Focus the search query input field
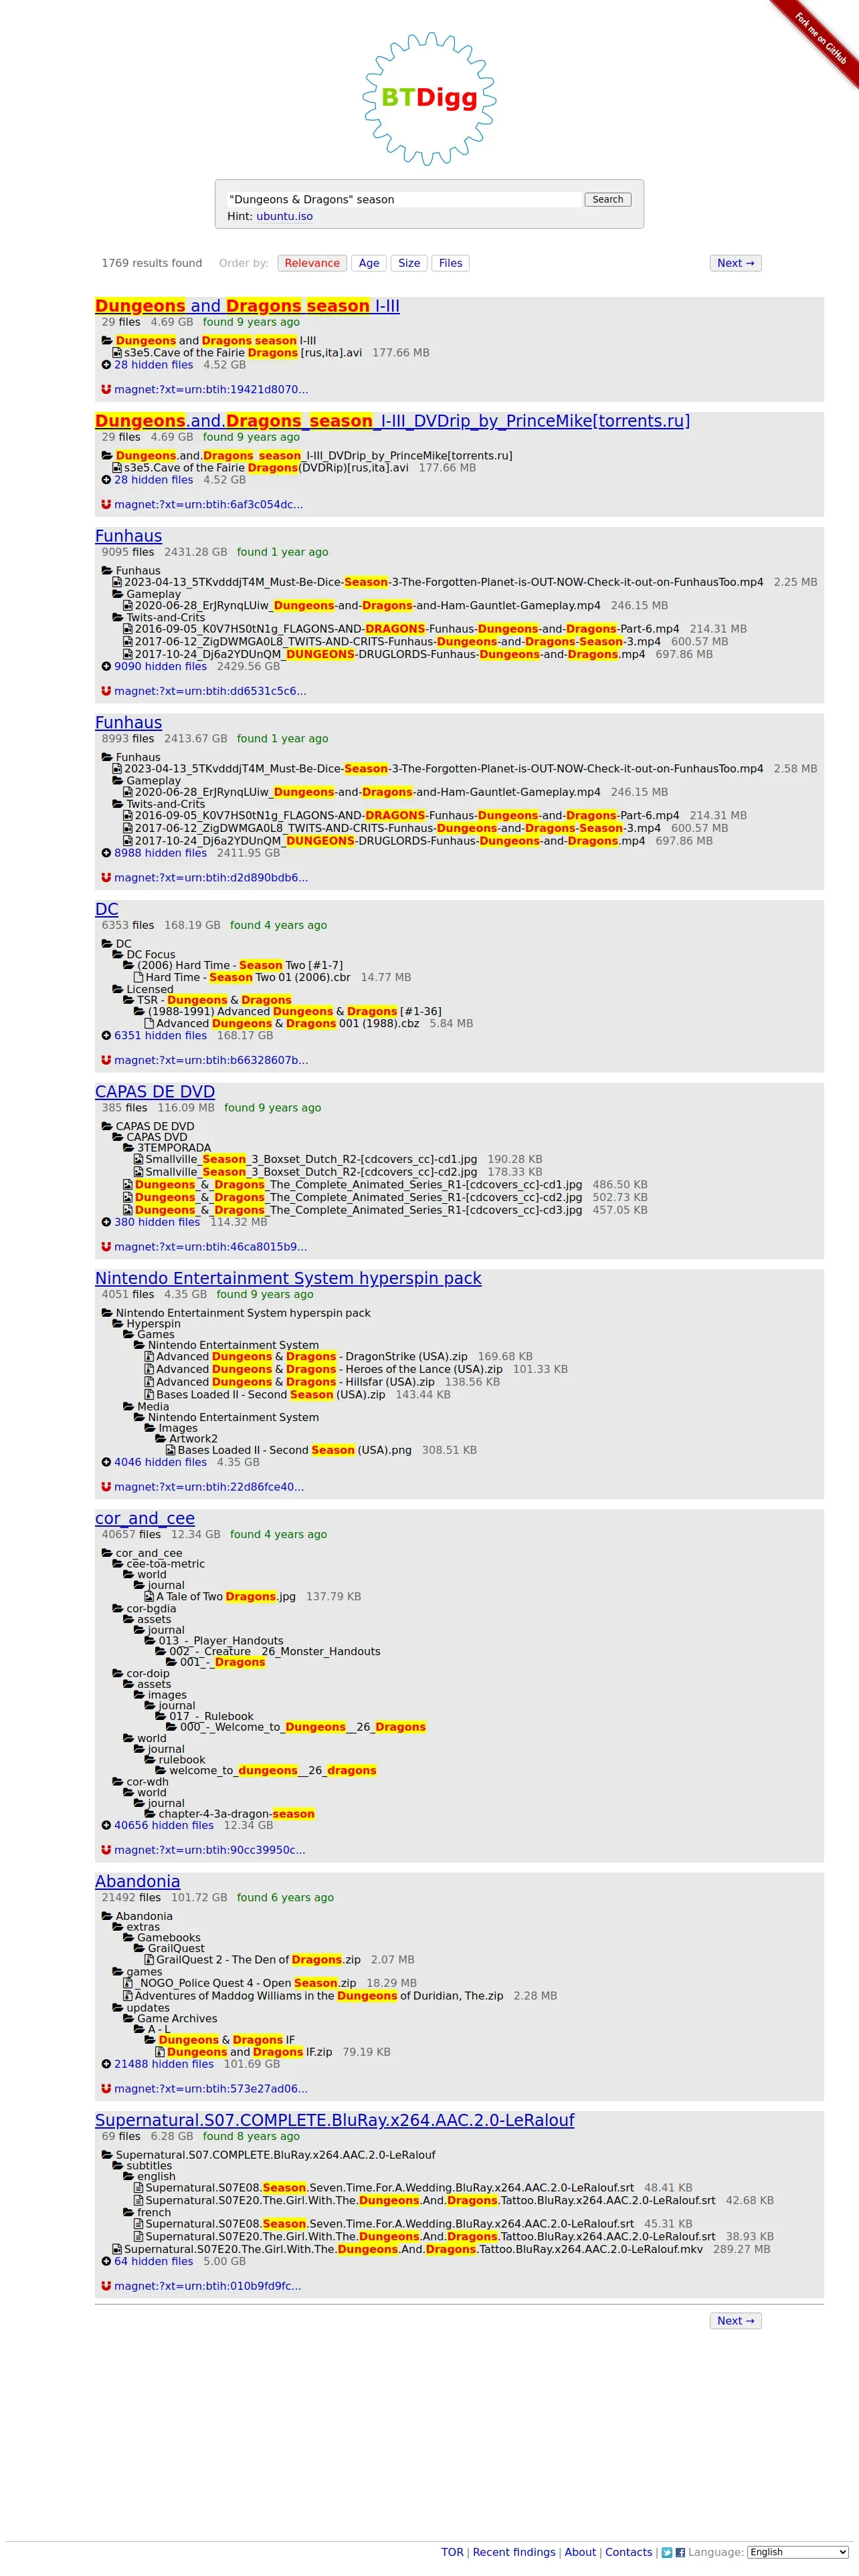Image resolution: width=859 pixels, height=2576 pixels. [x=403, y=200]
